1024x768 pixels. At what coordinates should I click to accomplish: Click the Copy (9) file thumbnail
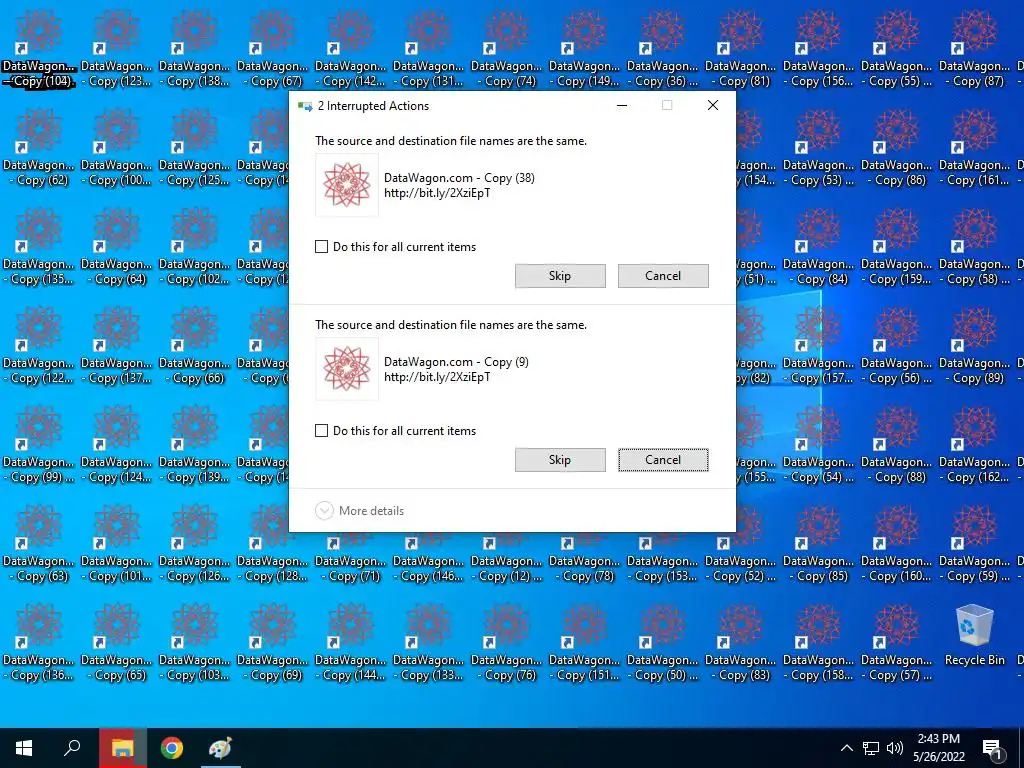347,369
